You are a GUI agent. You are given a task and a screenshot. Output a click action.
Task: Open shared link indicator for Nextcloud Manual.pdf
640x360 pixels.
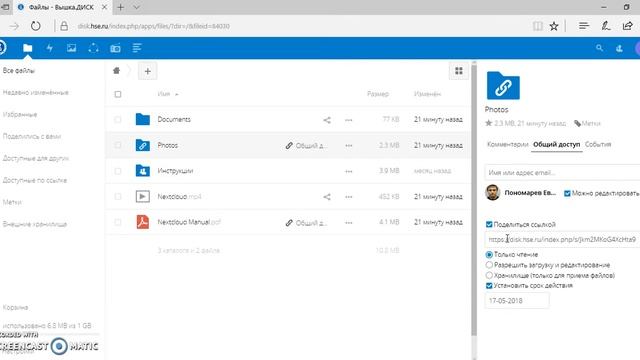306,223
